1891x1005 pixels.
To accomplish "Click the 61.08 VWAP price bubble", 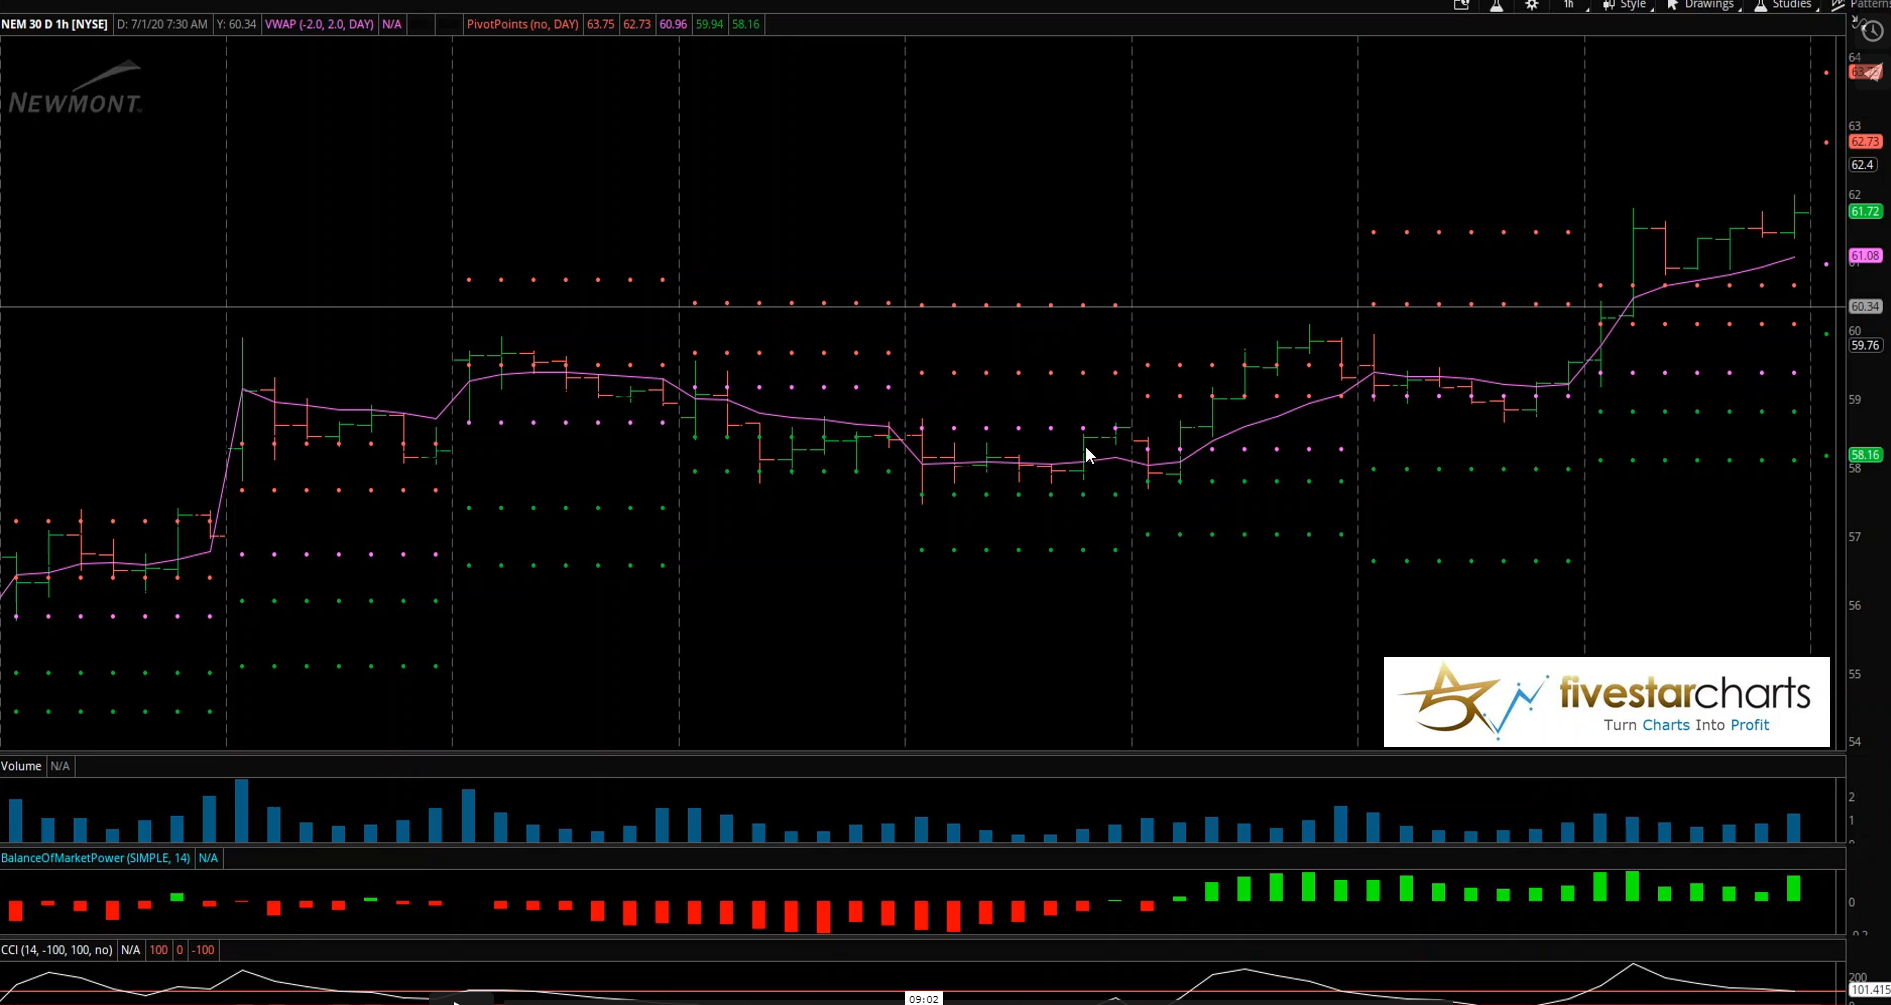I will click(x=1866, y=256).
